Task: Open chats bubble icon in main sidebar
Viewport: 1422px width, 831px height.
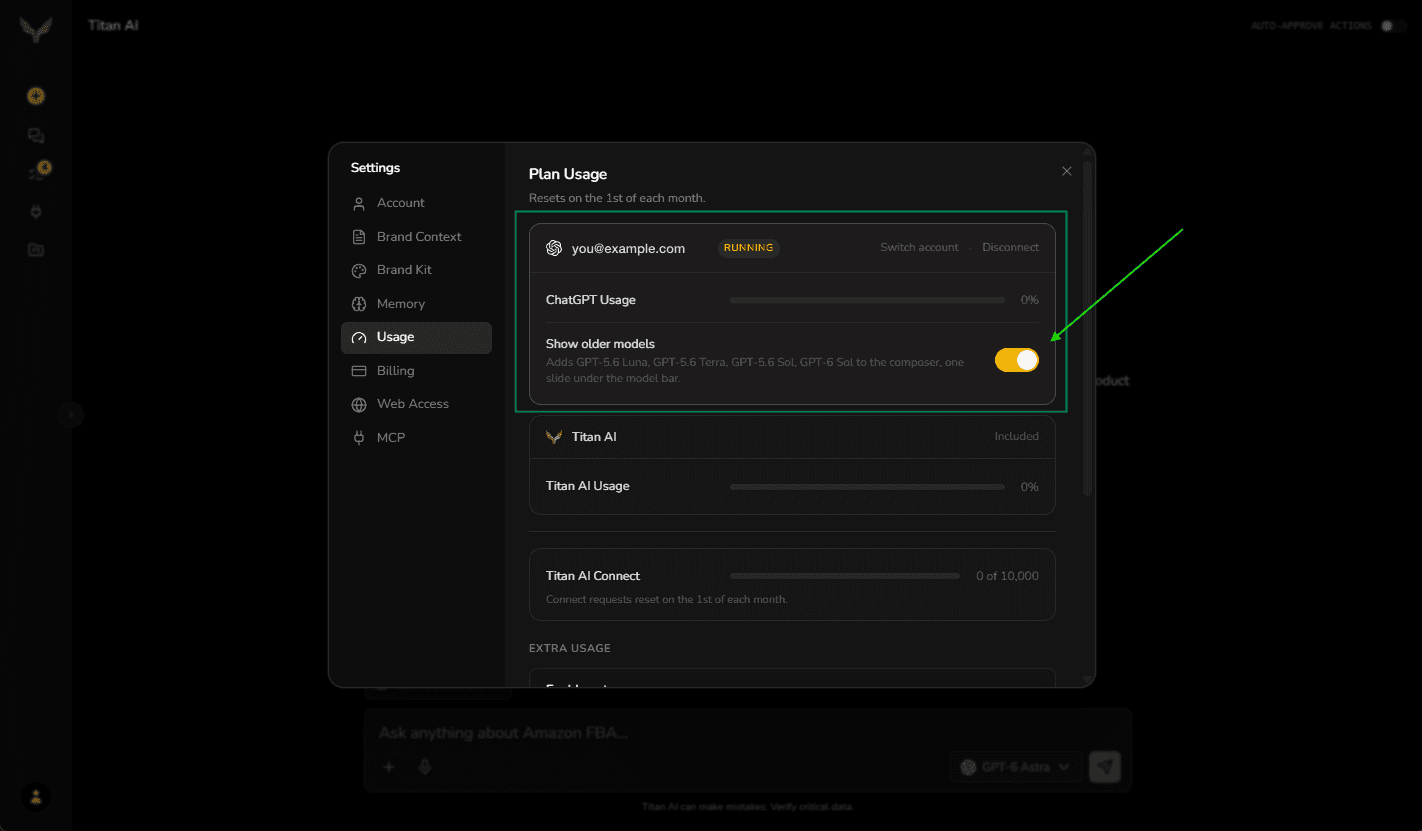Action: (36, 136)
